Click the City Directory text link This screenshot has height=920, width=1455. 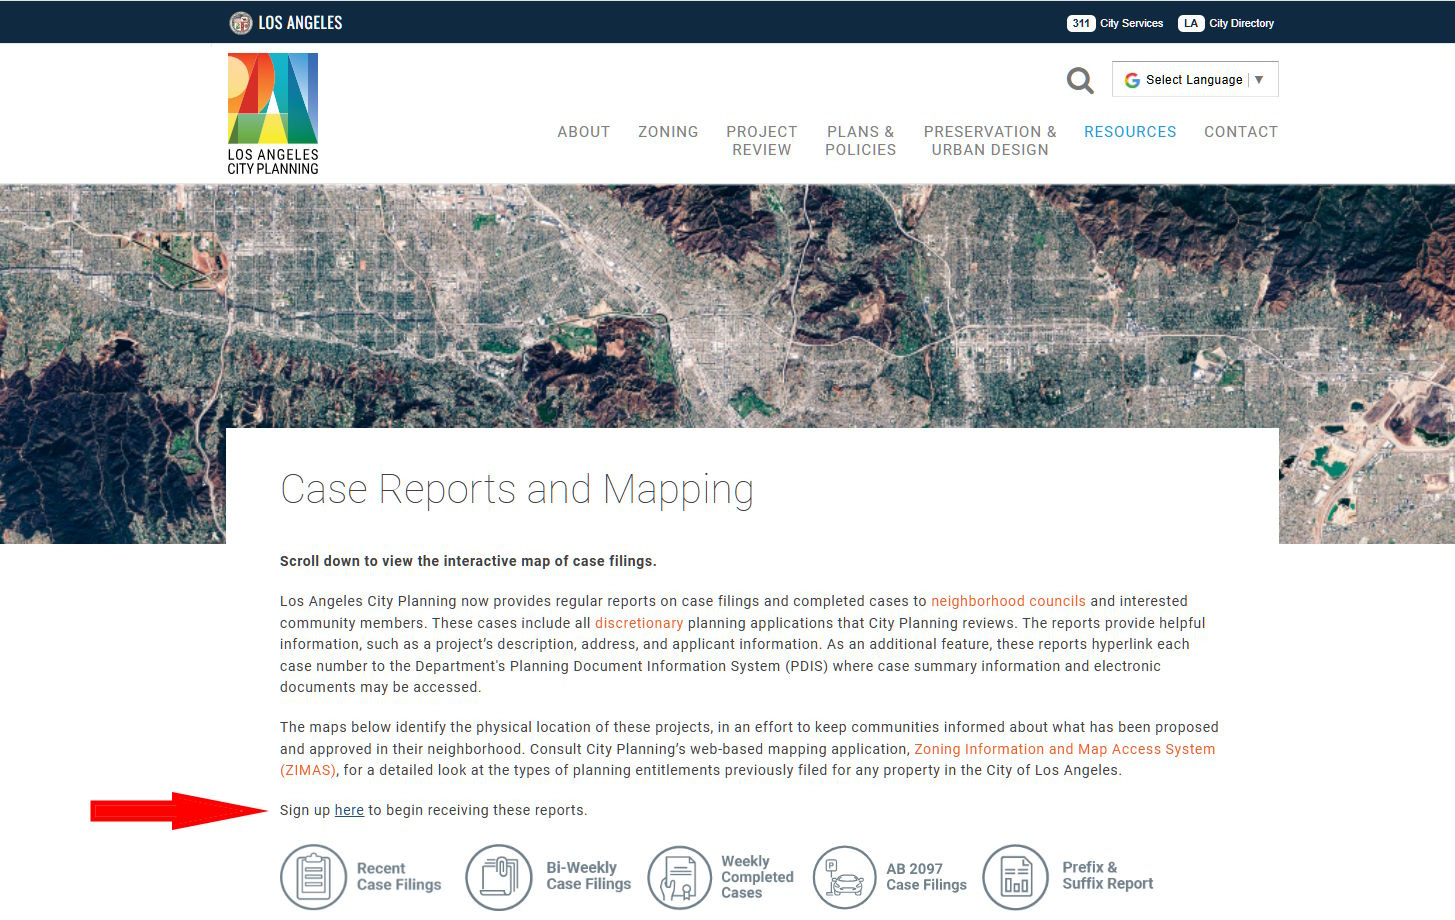pyautogui.click(x=1242, y=23)
